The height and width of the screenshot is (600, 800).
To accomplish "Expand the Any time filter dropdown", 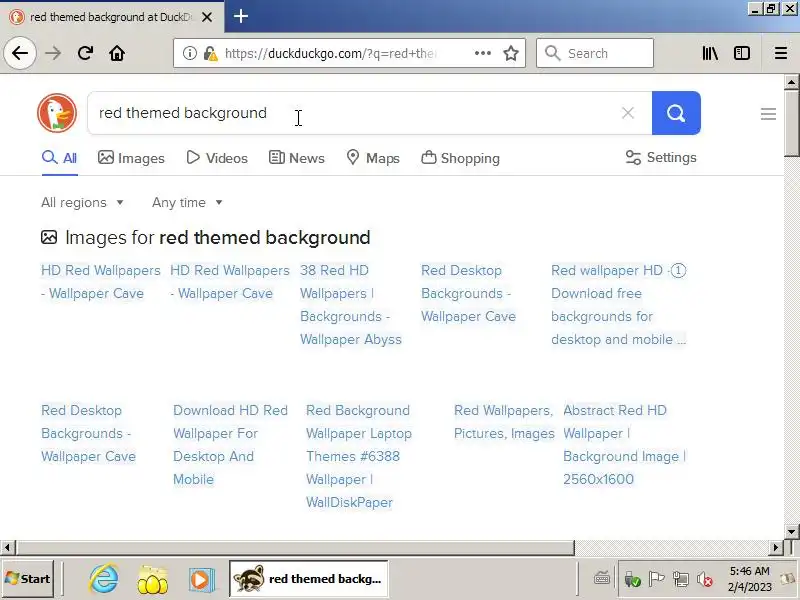I will [x=187, y=203].
